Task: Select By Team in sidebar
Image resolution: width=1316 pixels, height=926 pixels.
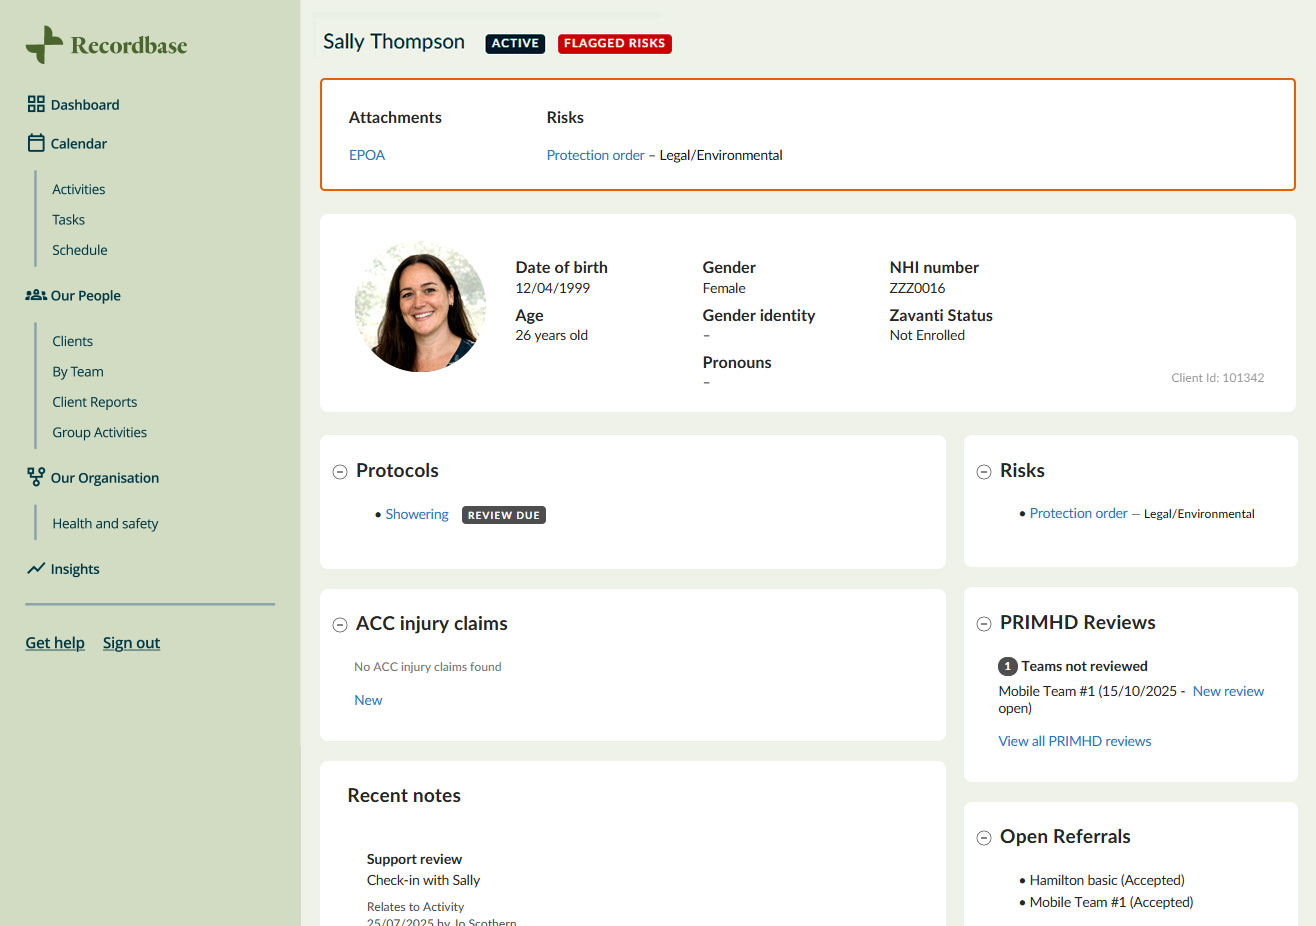Action: point(78,371)
